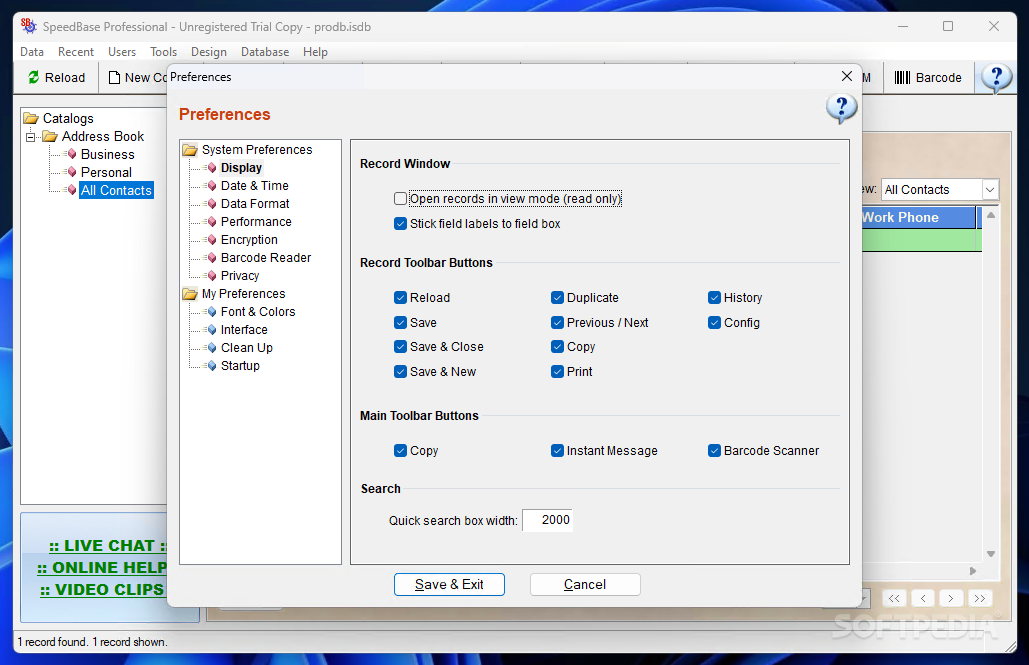Go to last record page button
Screen dimensions: 1029x665
980,598
